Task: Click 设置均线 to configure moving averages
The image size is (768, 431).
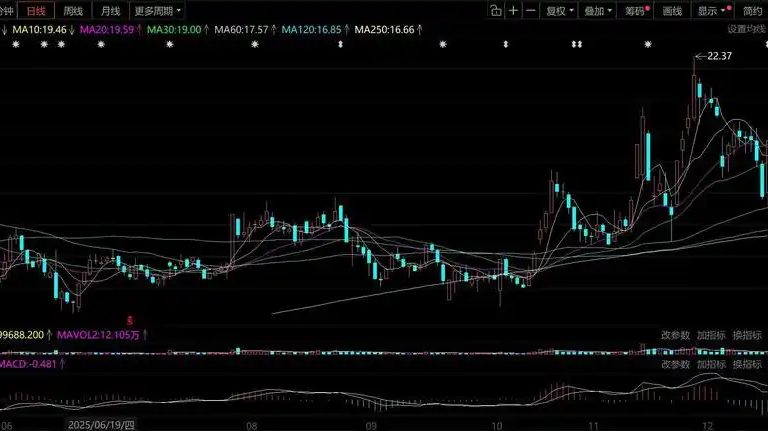Action: [747, 29]
